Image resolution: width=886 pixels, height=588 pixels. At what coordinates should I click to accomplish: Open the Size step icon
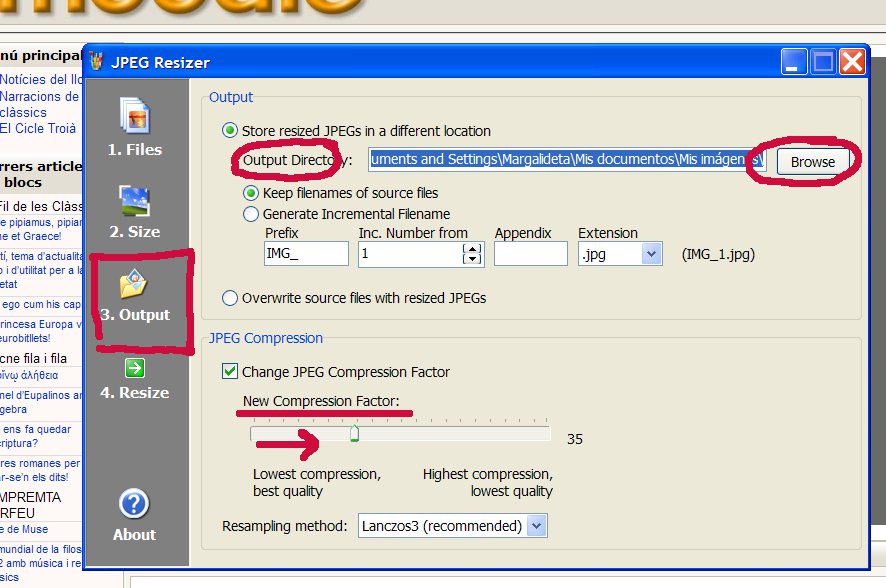pos(134,201)
